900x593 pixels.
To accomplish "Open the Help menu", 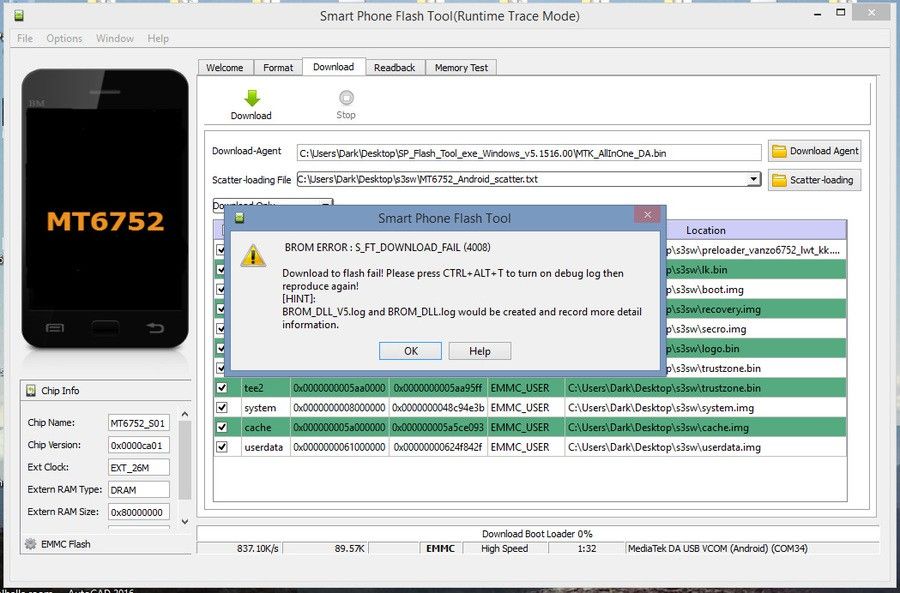I will coord(158,38).
